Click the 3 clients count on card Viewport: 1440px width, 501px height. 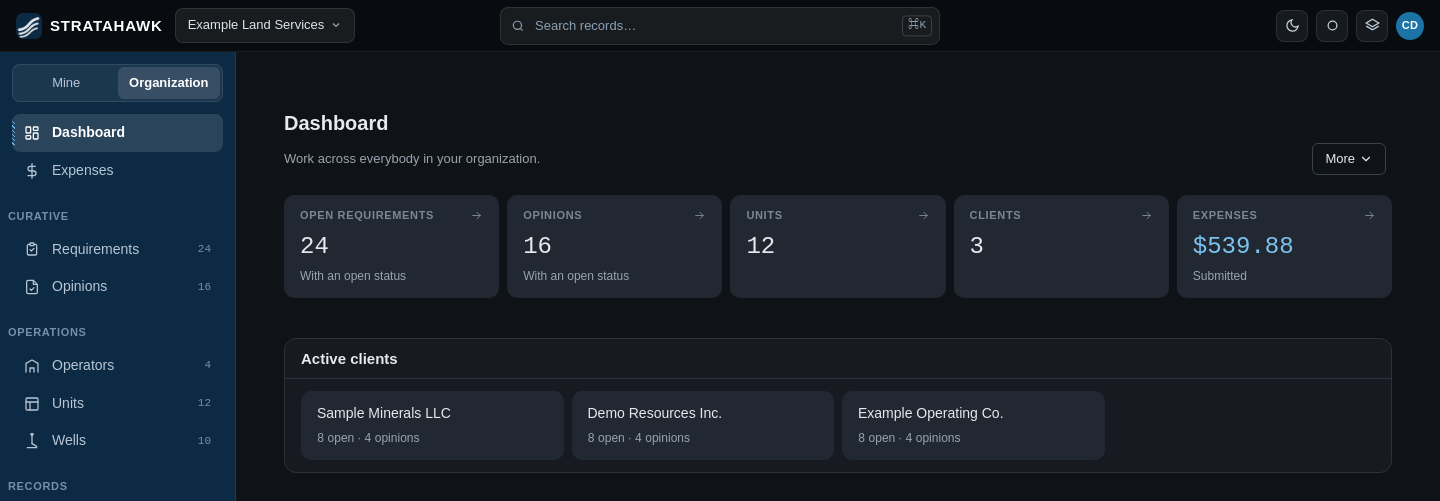[x=977, y=246]
